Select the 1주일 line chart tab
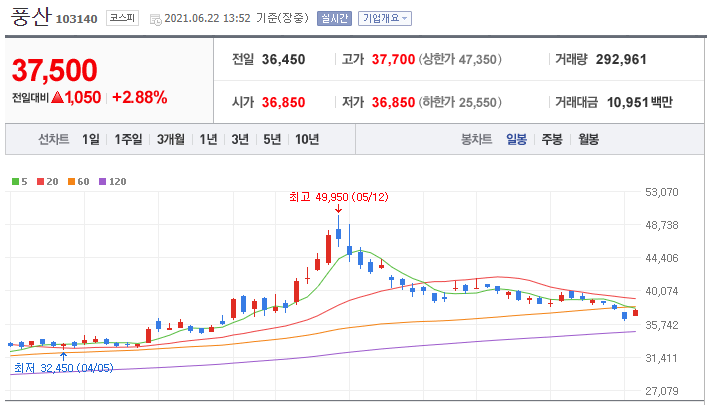Screen dimensions: 707x405 point(128,139)
